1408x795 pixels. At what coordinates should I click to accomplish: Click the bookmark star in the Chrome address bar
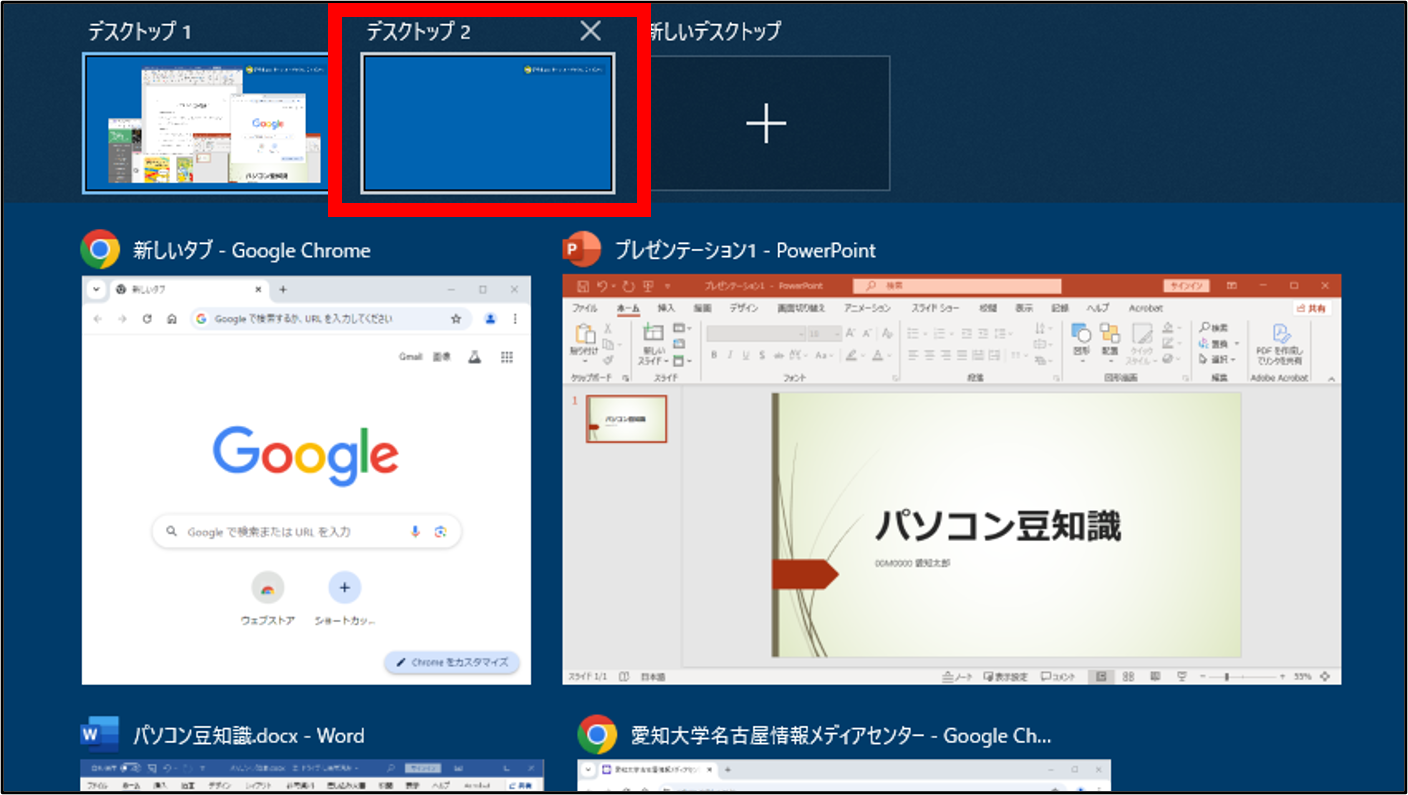coord(456,319)
